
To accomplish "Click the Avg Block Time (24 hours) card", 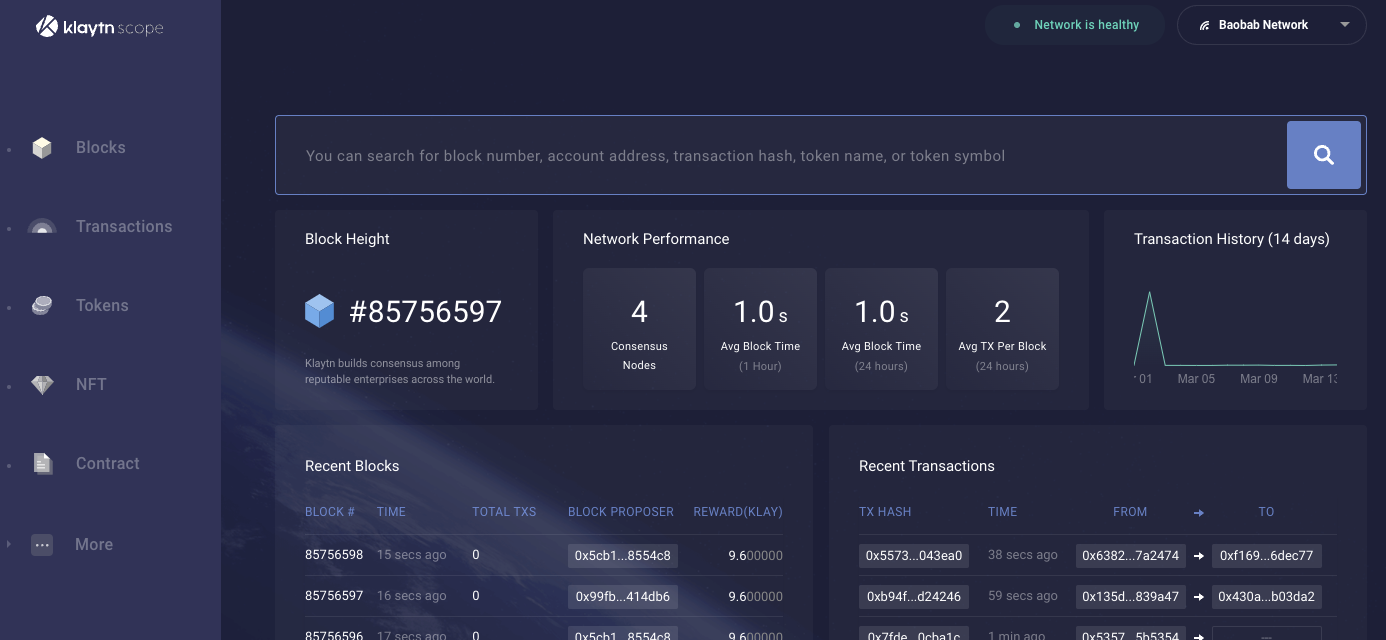I will point(882,328).
